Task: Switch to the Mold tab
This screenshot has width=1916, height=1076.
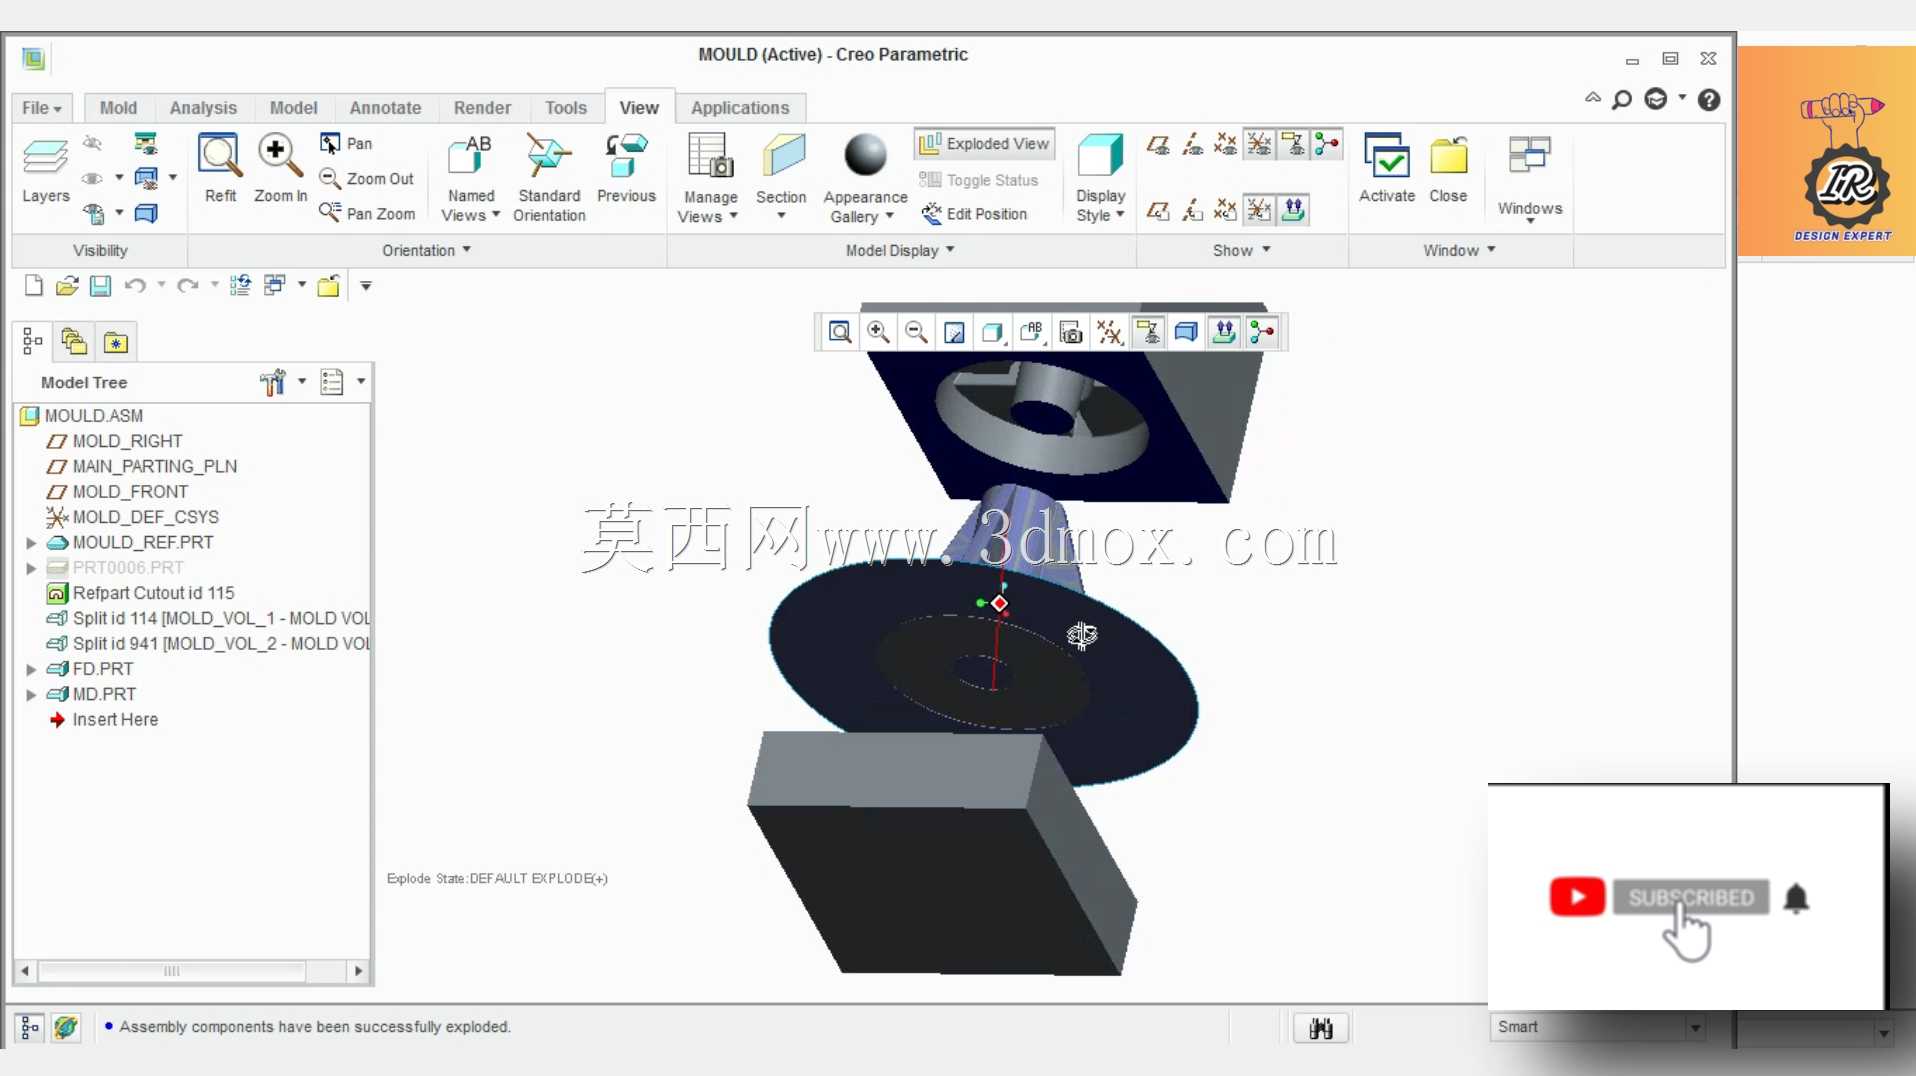Action: click(118, 108)
